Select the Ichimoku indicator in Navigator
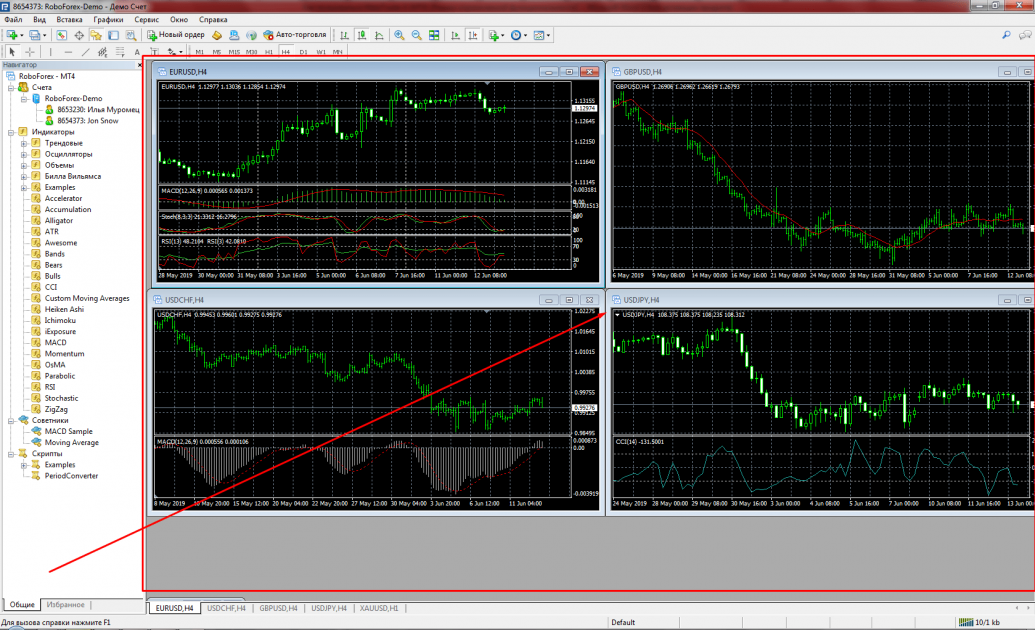 pos(61,320)
